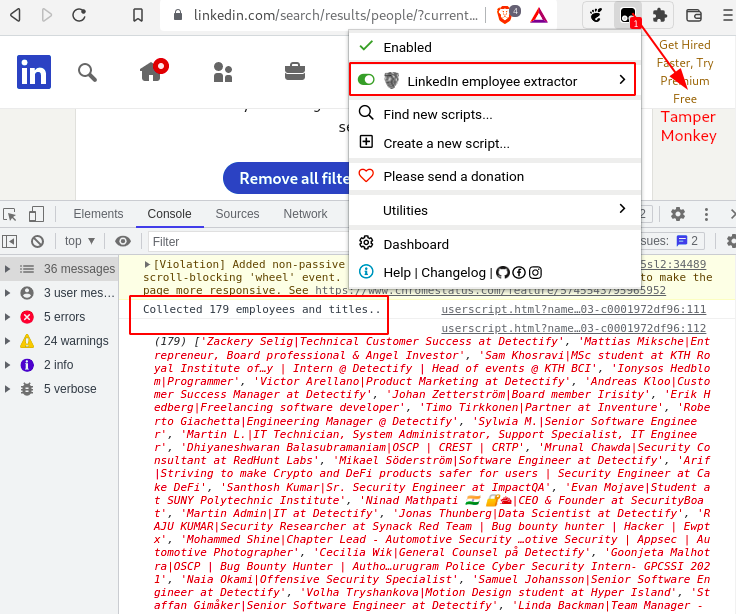The width and height of the screenshot is (736, 614).
Task: Open userscript.html source link line 111
Action: point(574,309)
